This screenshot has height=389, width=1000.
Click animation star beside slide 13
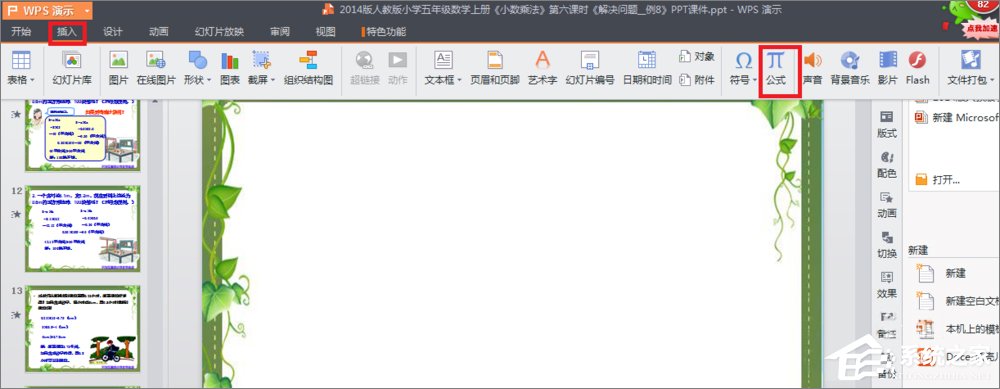[15, 314]
